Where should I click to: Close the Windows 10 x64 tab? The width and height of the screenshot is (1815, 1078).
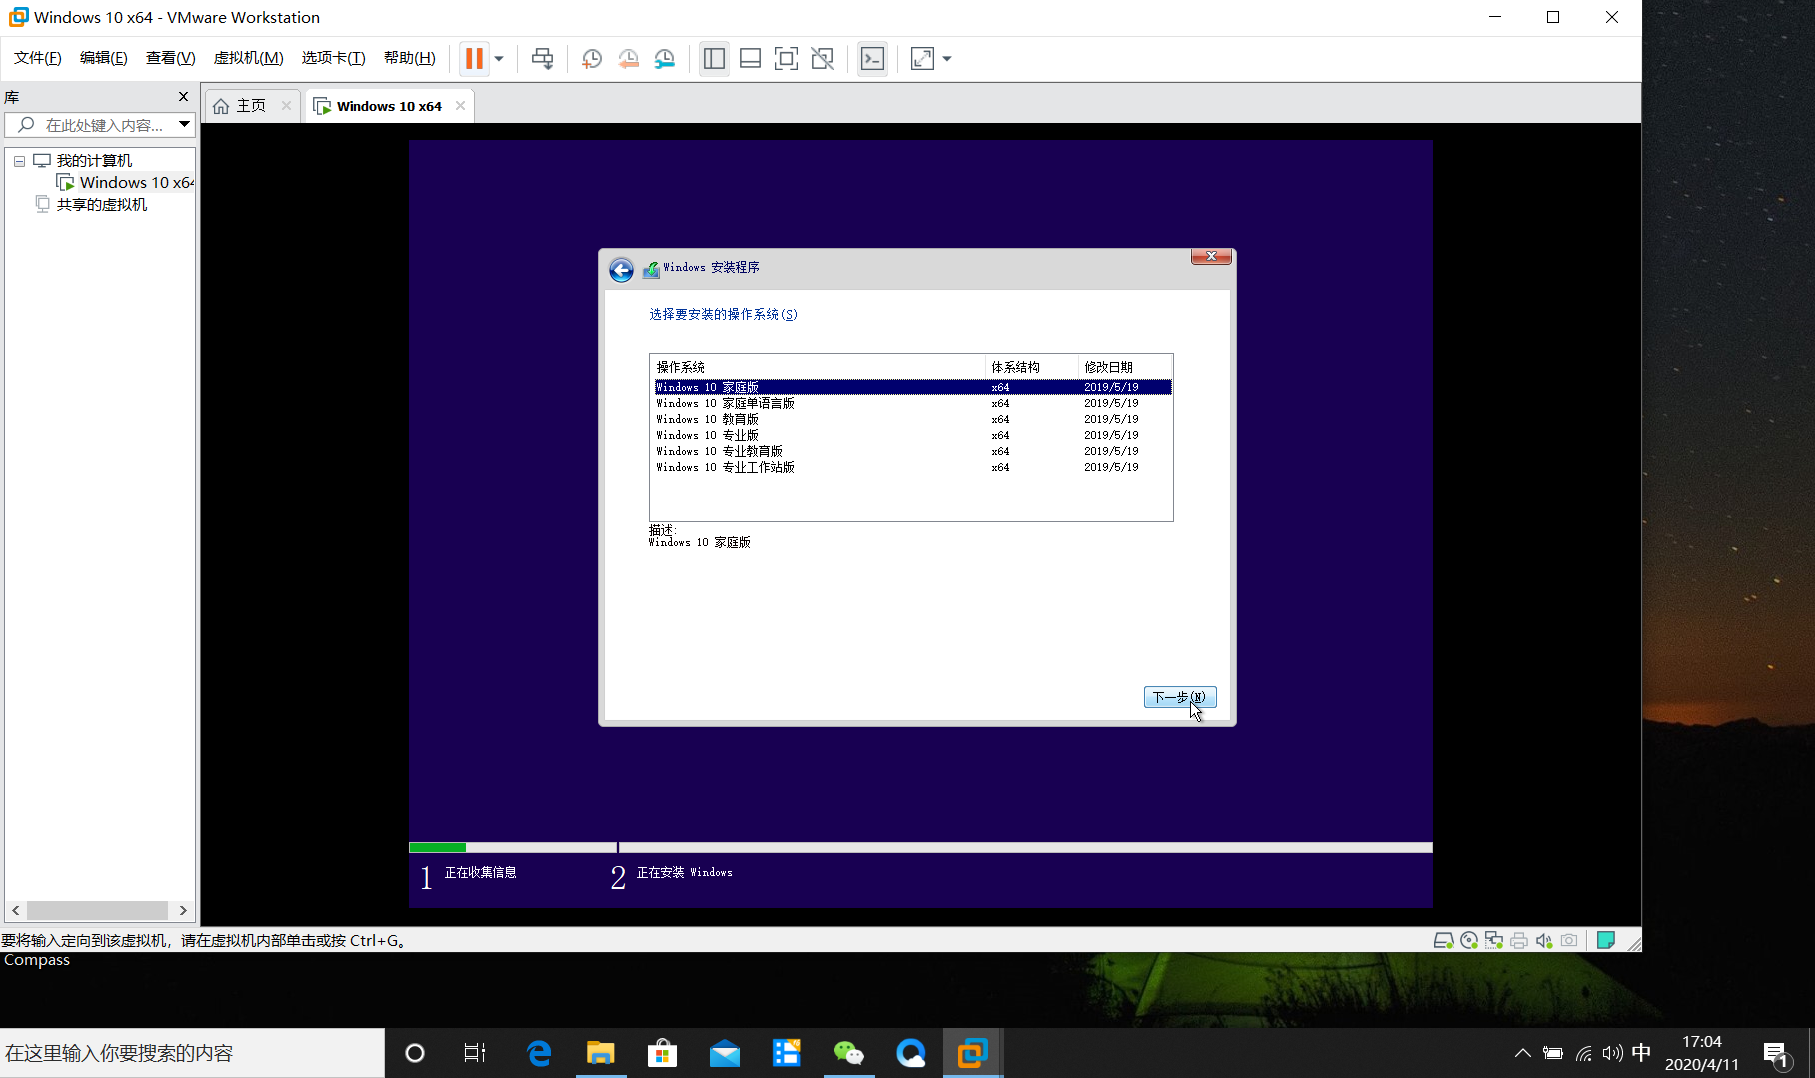pos(460,106)
